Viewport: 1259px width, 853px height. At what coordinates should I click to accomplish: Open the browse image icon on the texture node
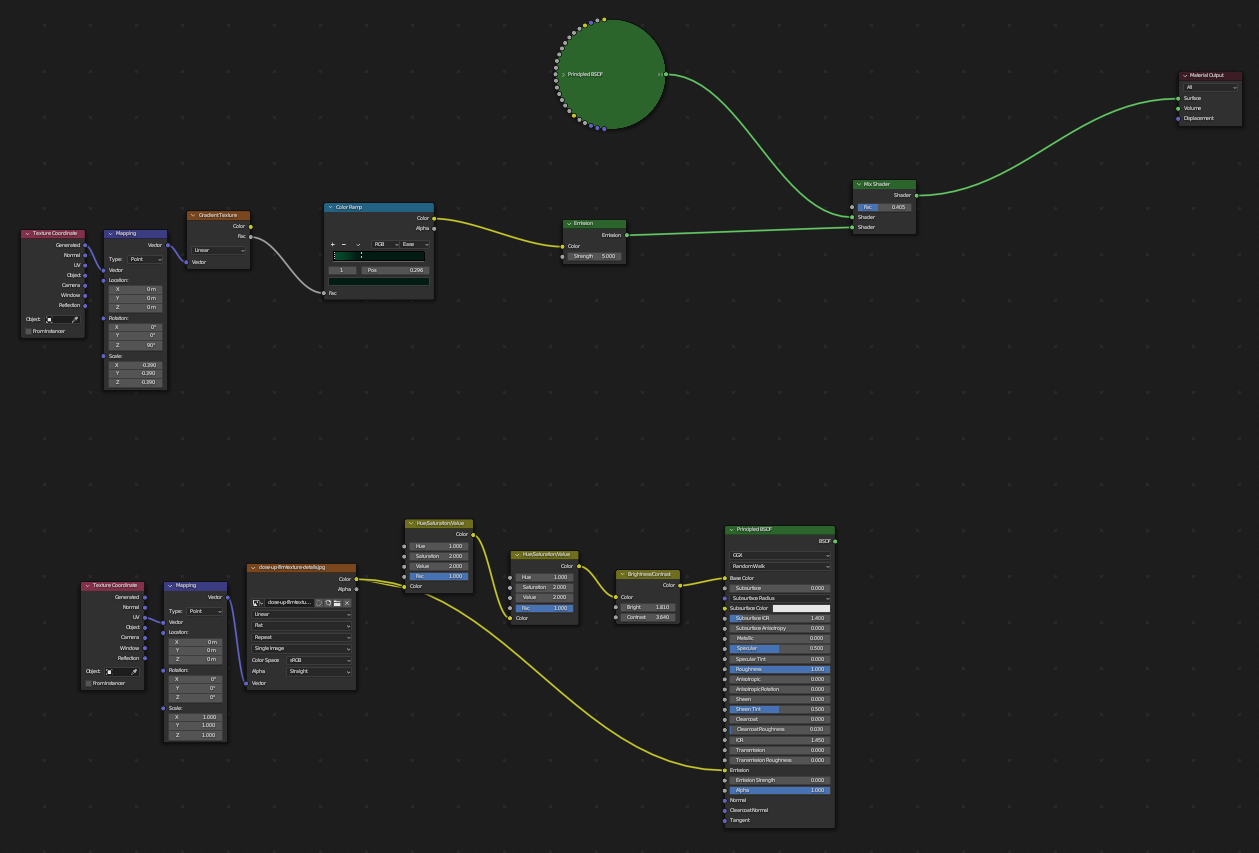(257, 603)
